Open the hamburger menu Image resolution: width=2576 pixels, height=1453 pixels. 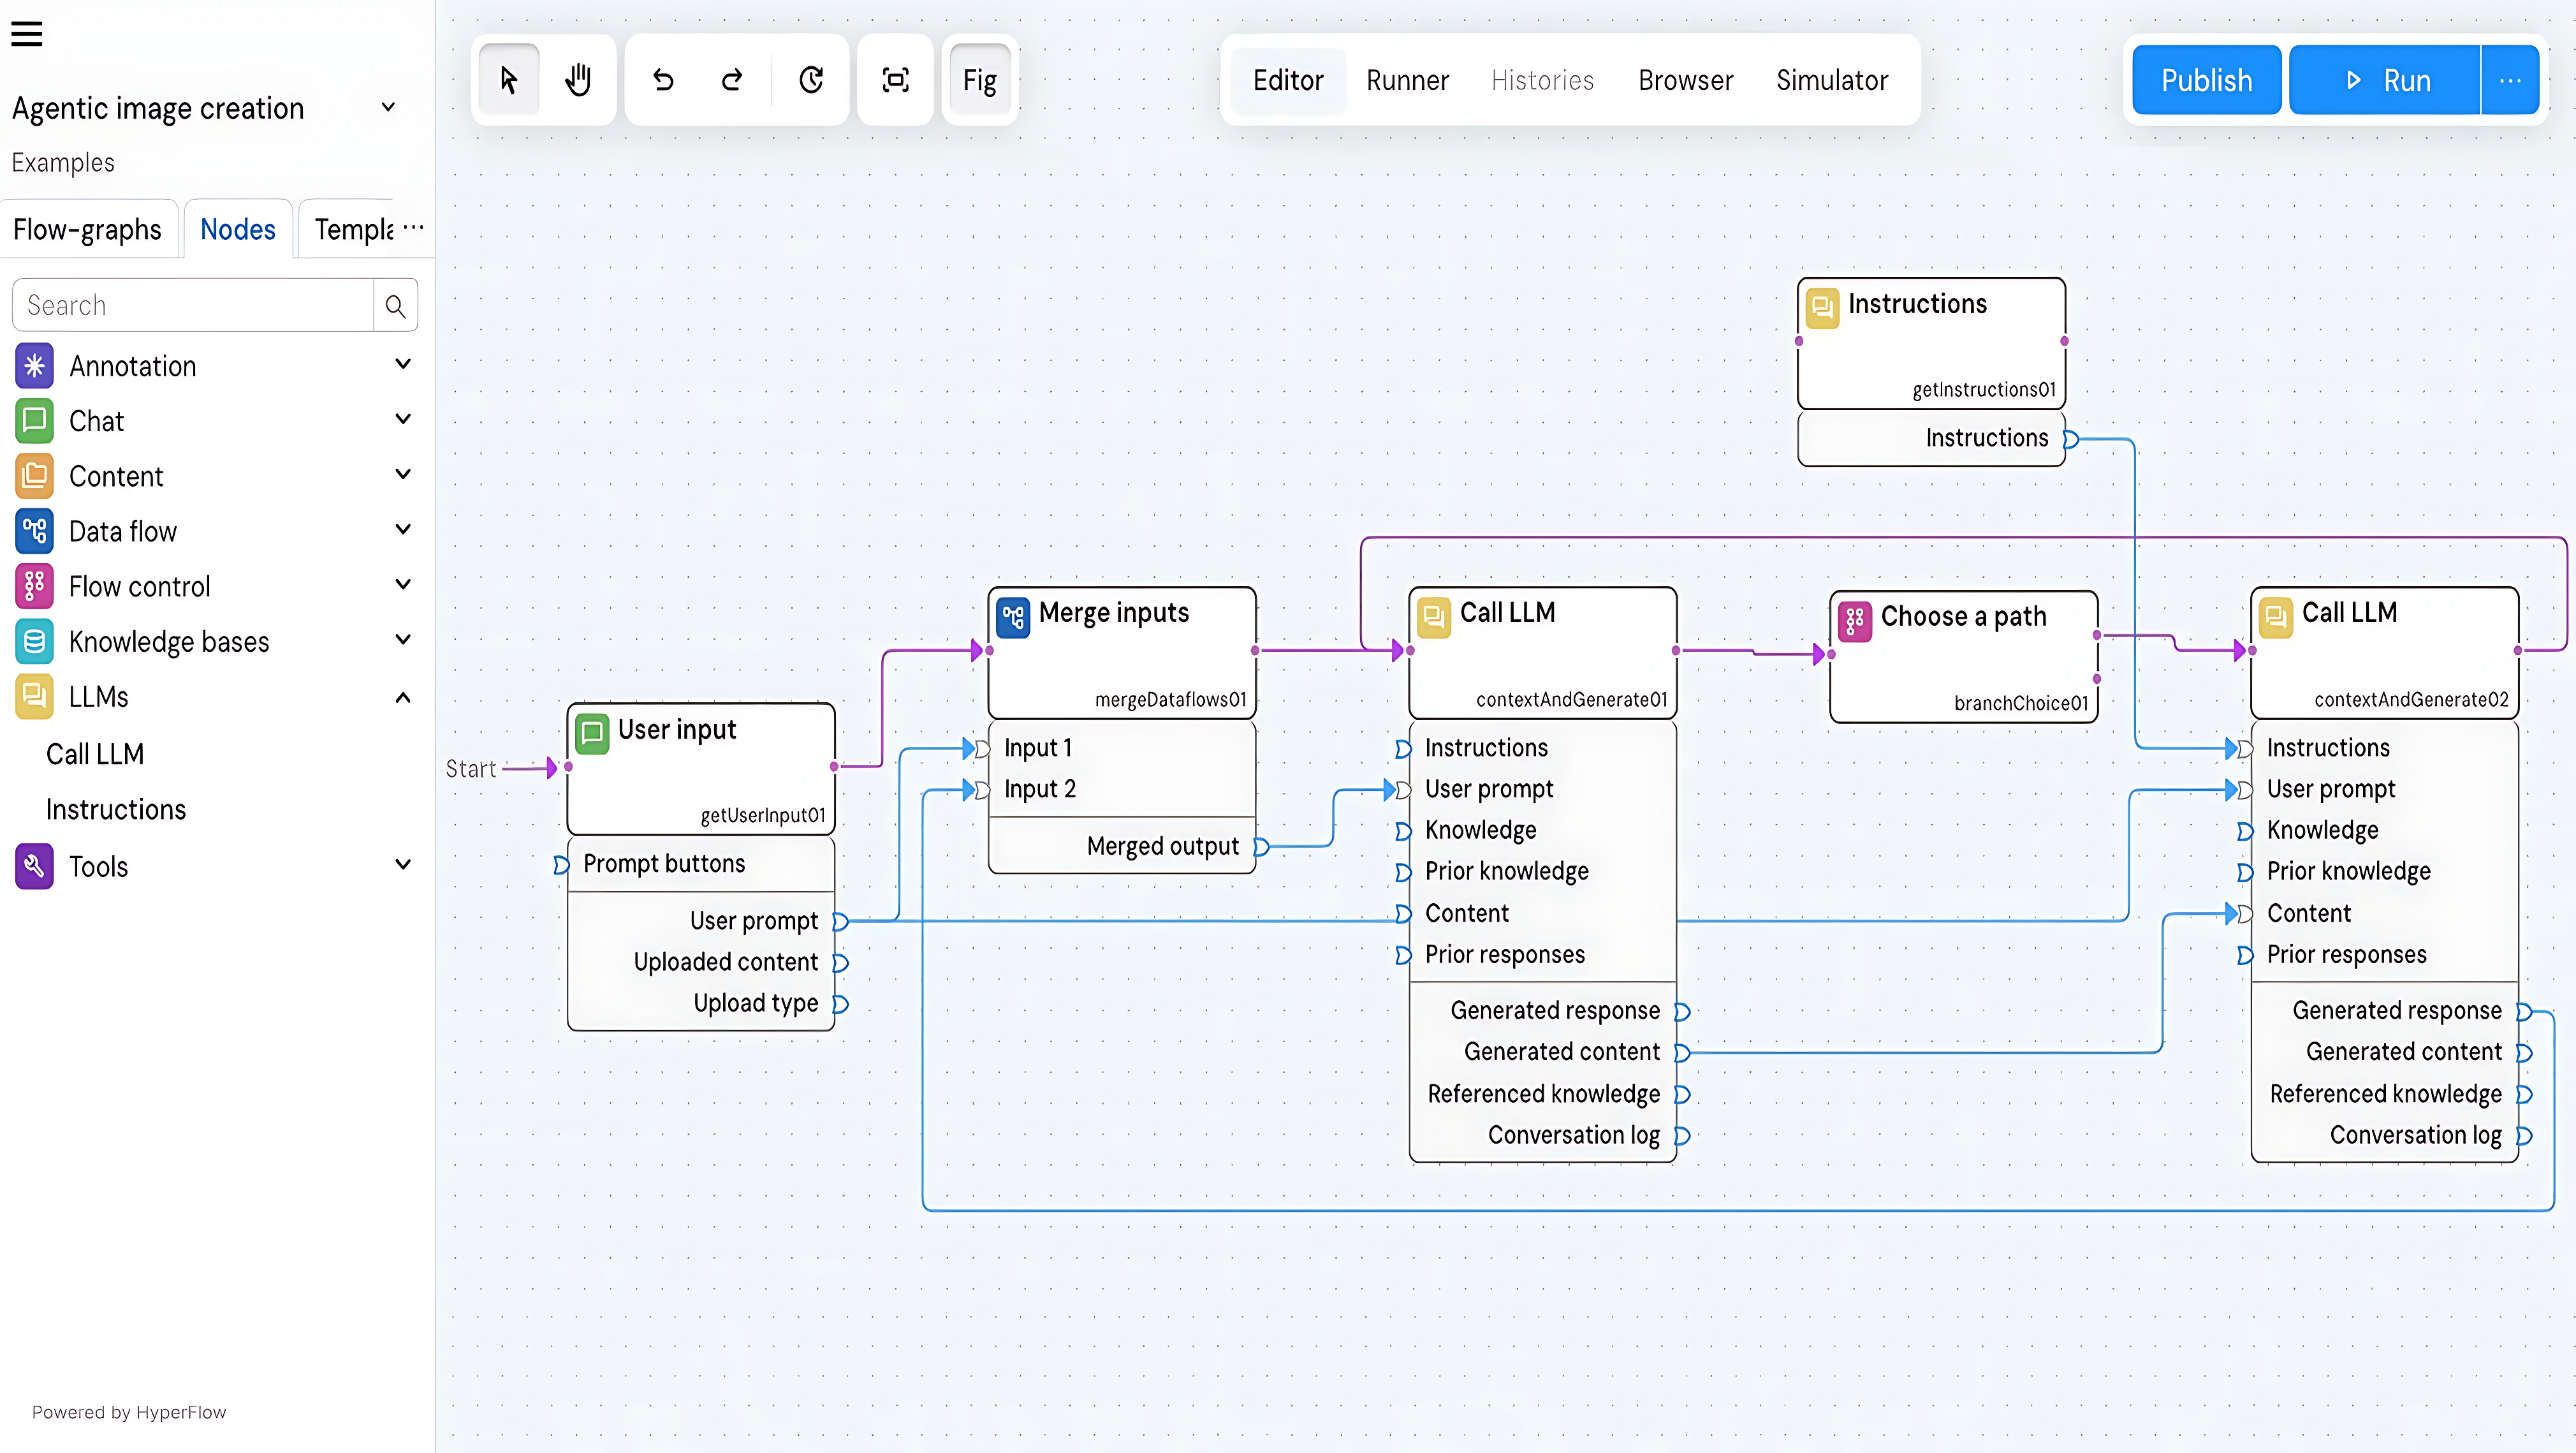coord(27,34)
